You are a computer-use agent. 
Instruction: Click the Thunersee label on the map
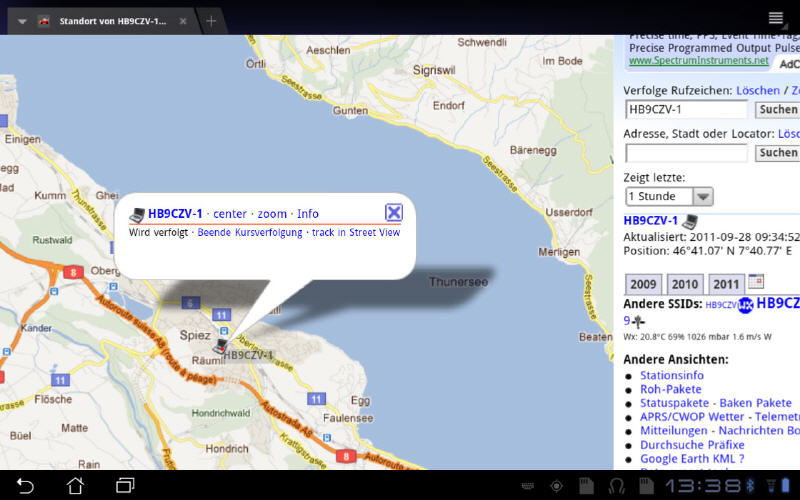458,282
